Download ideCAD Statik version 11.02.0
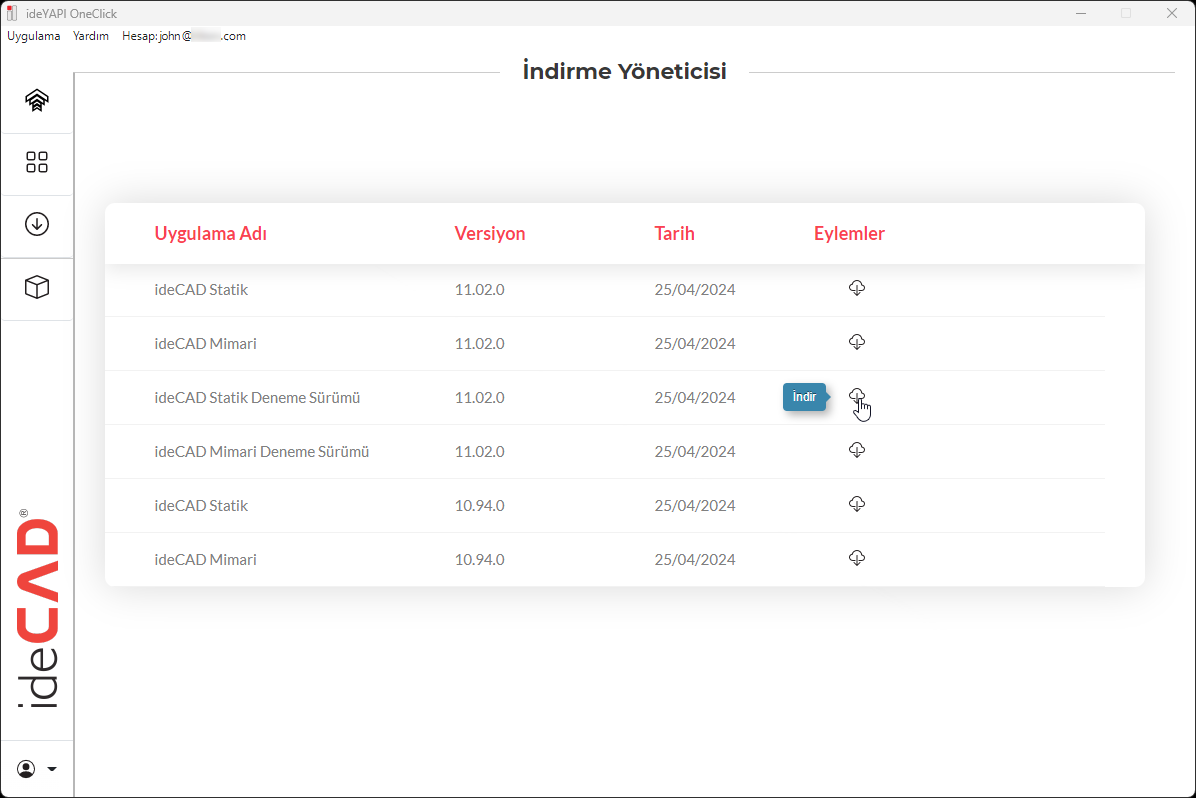Screen dimensions: 1196x798 click(x=856, y=288)
